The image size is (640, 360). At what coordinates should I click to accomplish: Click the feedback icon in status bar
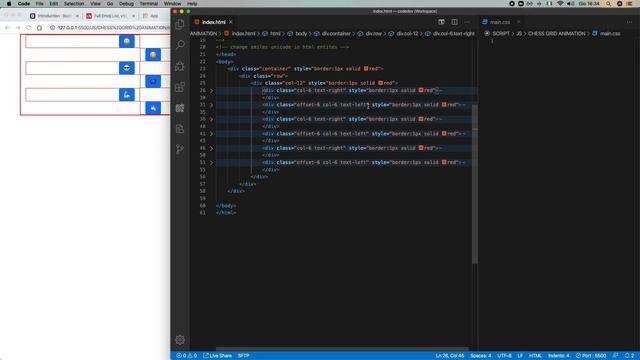click(x=616, y=356)
